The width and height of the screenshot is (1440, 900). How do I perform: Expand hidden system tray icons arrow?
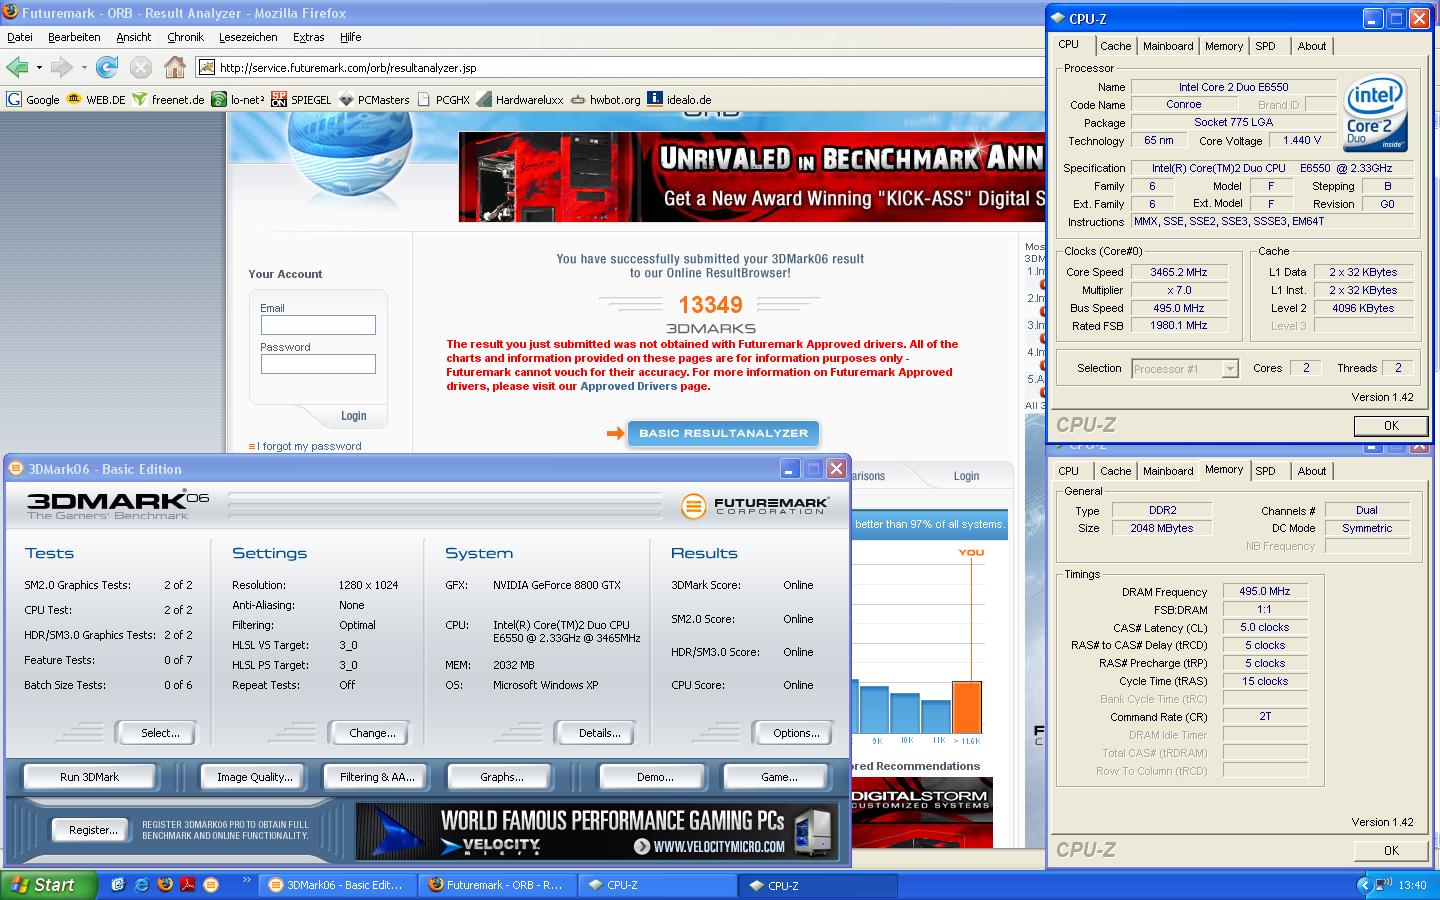pos(1364,885)
